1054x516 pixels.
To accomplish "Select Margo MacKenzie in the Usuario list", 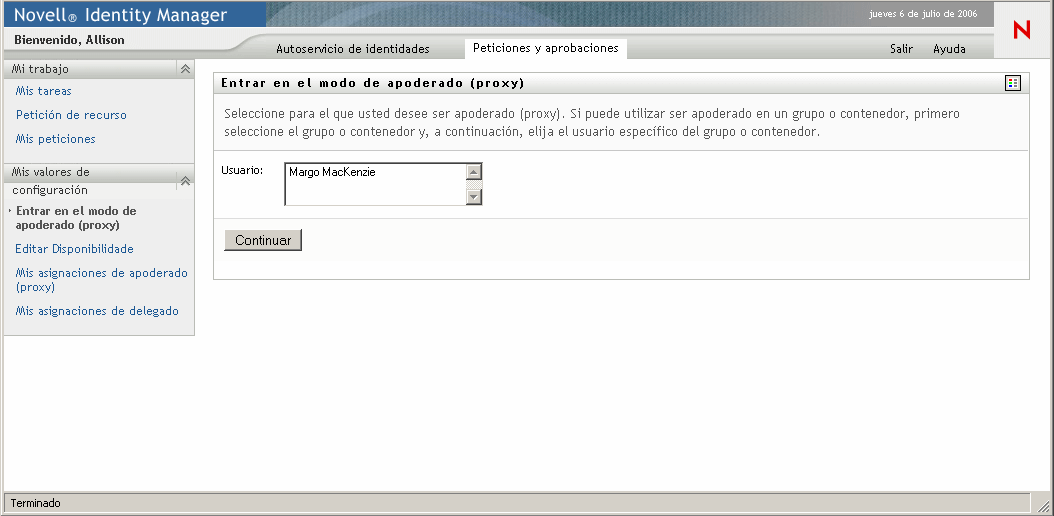I will coord(332,173).
